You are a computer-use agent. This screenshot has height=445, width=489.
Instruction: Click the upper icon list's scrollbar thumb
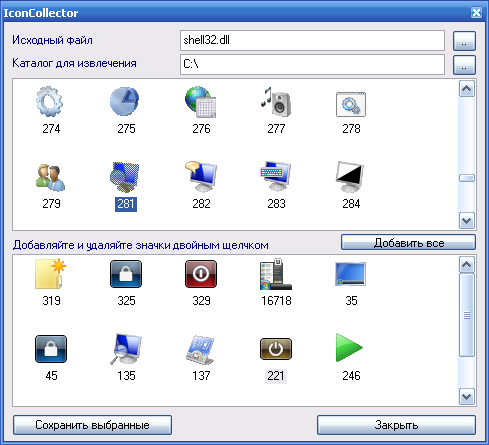(467, 178)
